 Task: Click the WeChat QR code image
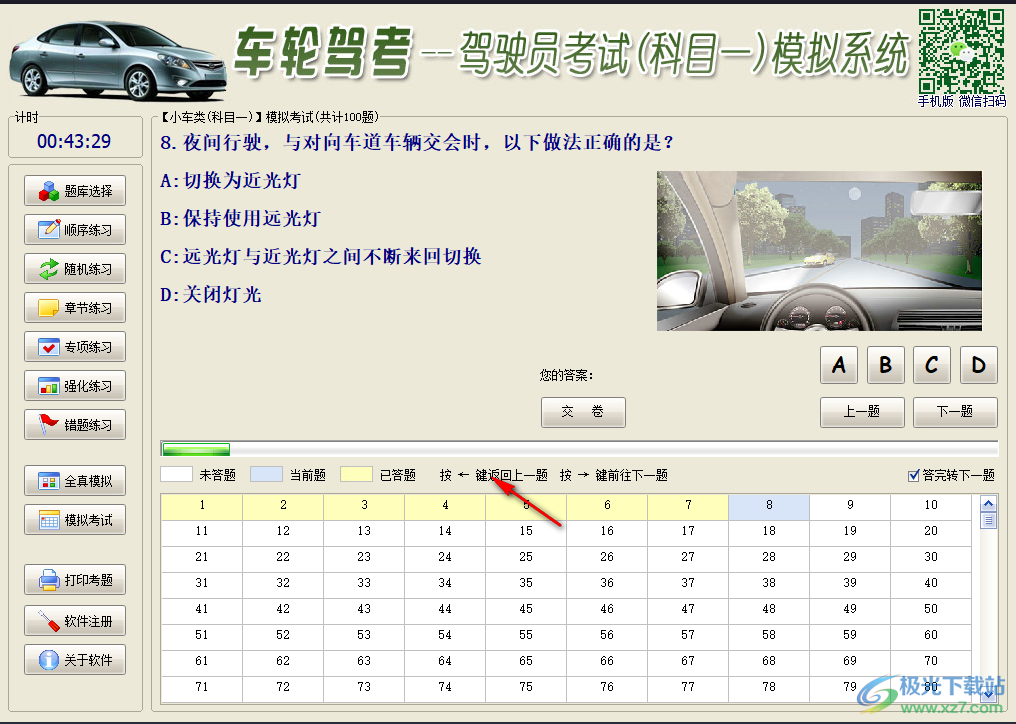[962, 51]
